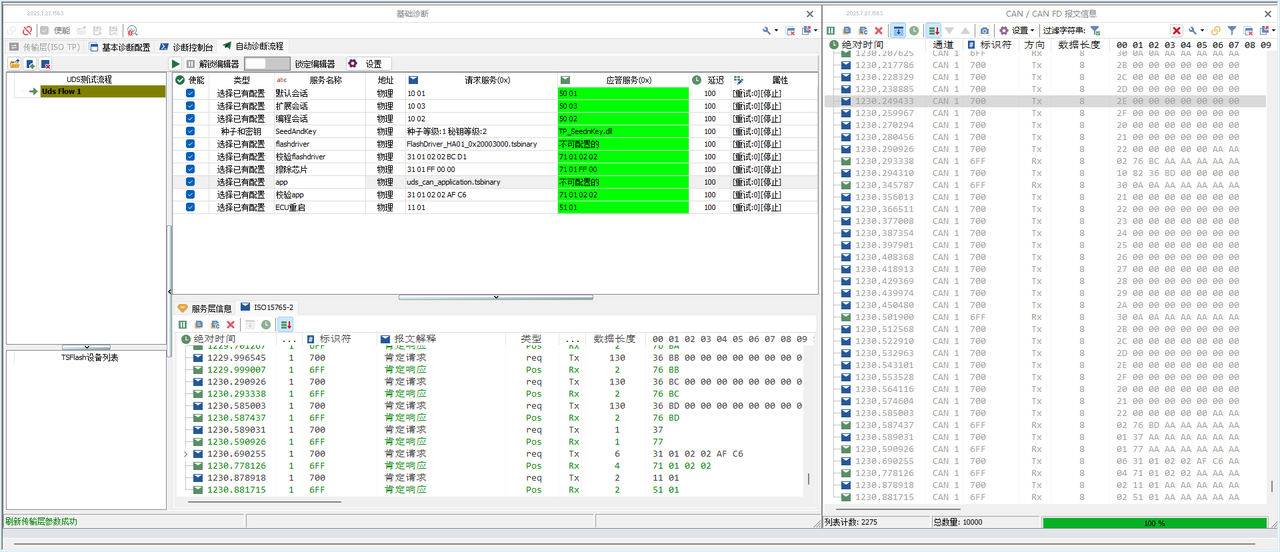
Task: Uncheck the ECU重启 row checkbox
Action: pyautogui.click(x=190, y=207)
